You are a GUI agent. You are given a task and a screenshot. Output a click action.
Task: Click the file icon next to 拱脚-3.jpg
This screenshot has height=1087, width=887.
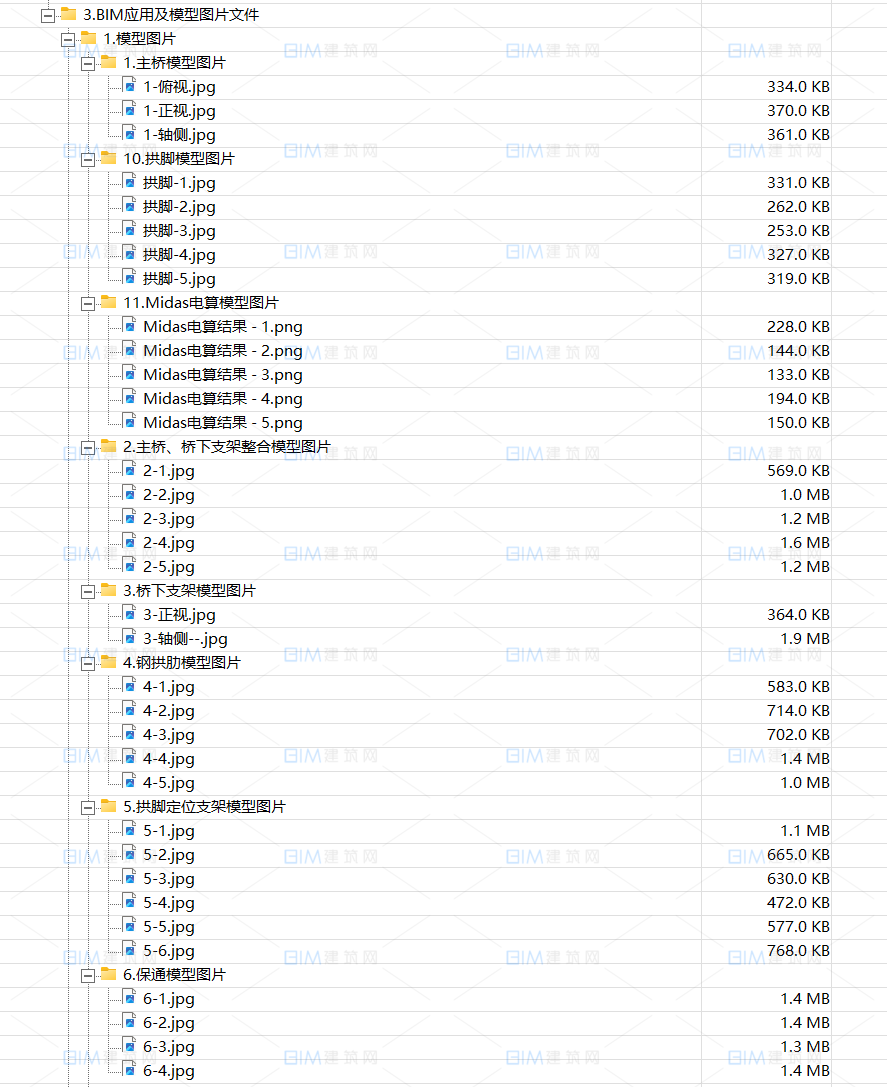coord(129,230)
